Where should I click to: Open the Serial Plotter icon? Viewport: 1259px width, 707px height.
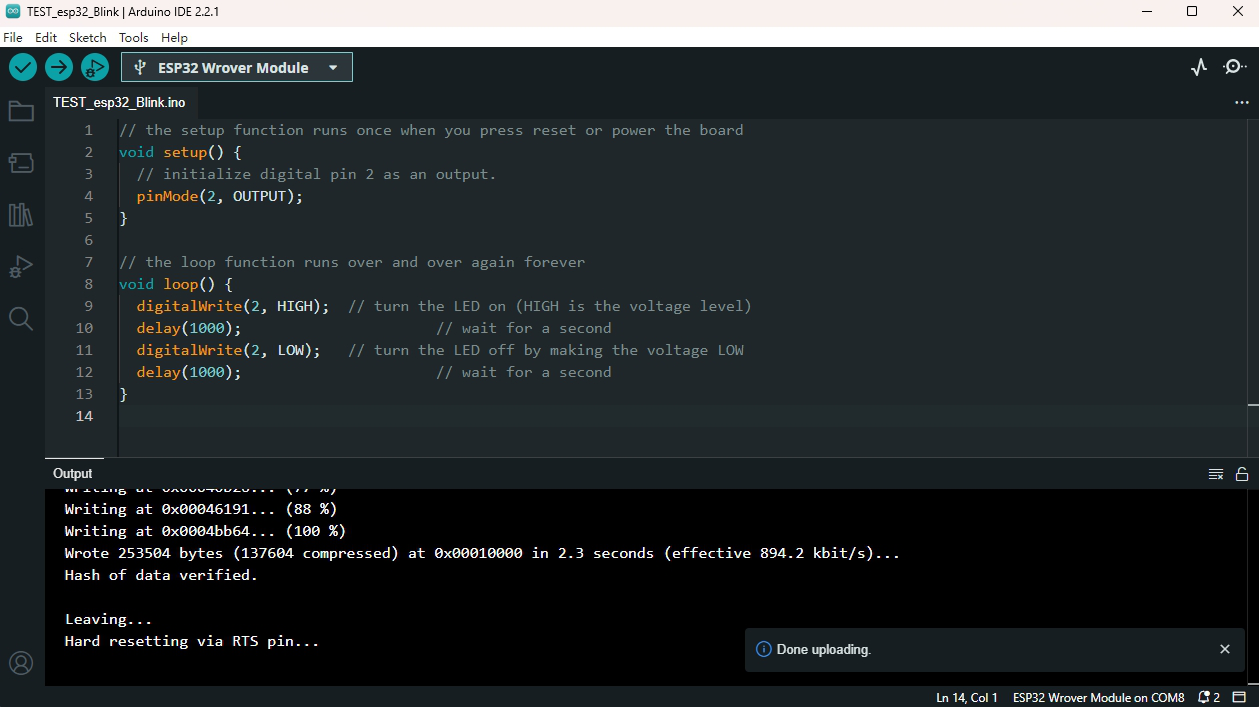coord(1199,67)
